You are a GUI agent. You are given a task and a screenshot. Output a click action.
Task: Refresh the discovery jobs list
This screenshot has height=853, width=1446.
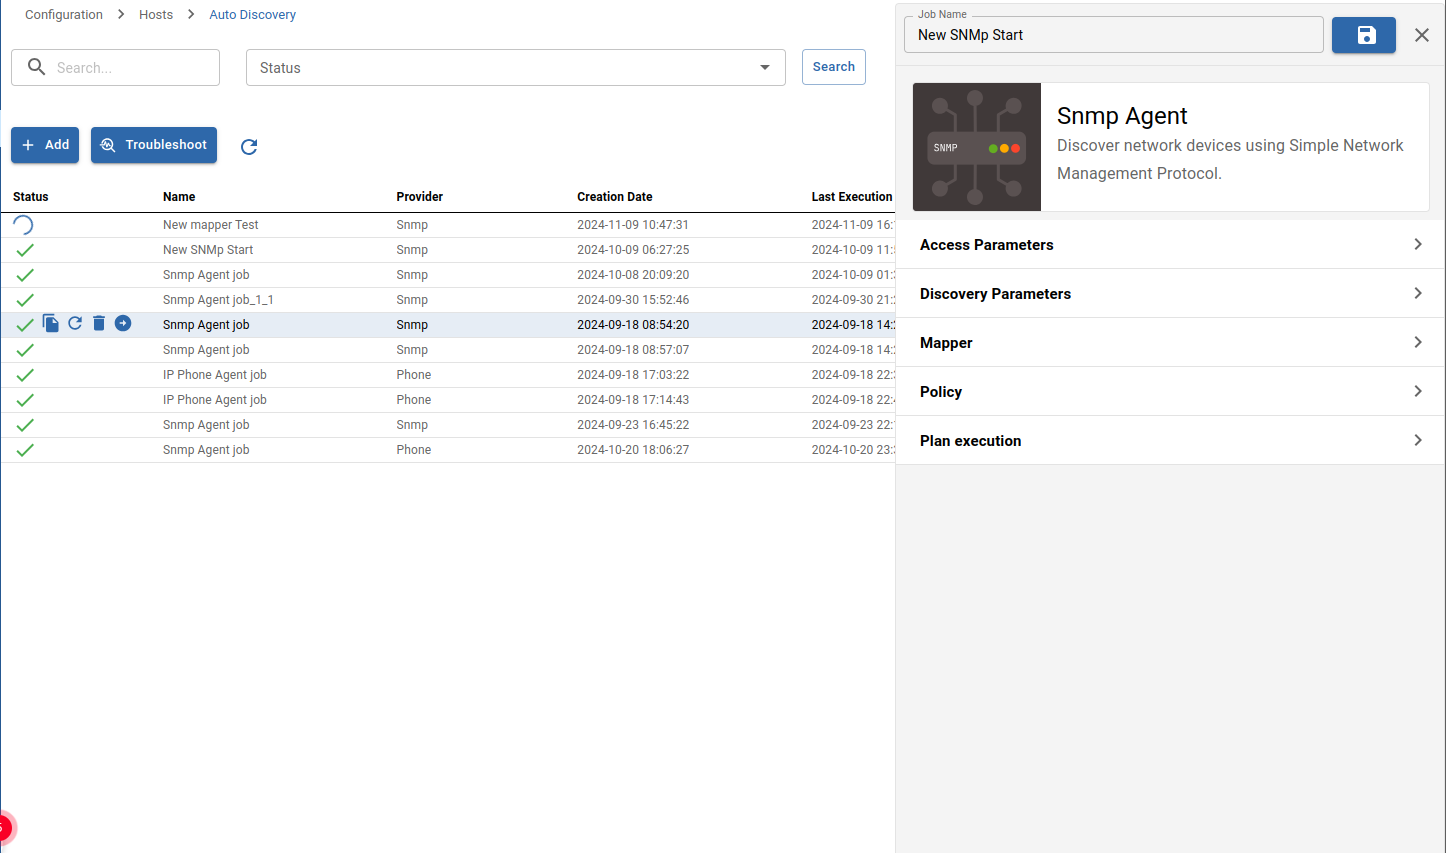coord(249,147)
